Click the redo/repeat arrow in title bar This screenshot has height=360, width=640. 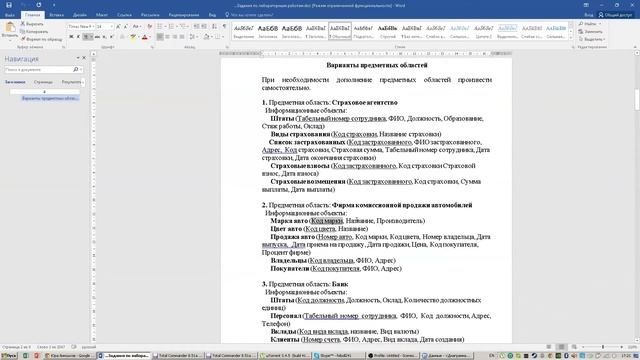(39, 5)
